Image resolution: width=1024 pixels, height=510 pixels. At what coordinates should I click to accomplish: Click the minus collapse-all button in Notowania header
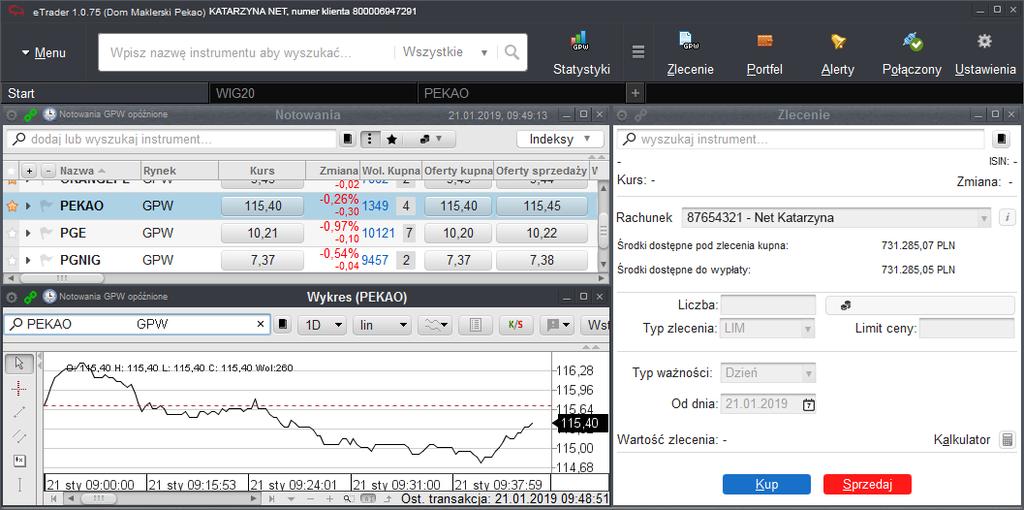[48, 170]
